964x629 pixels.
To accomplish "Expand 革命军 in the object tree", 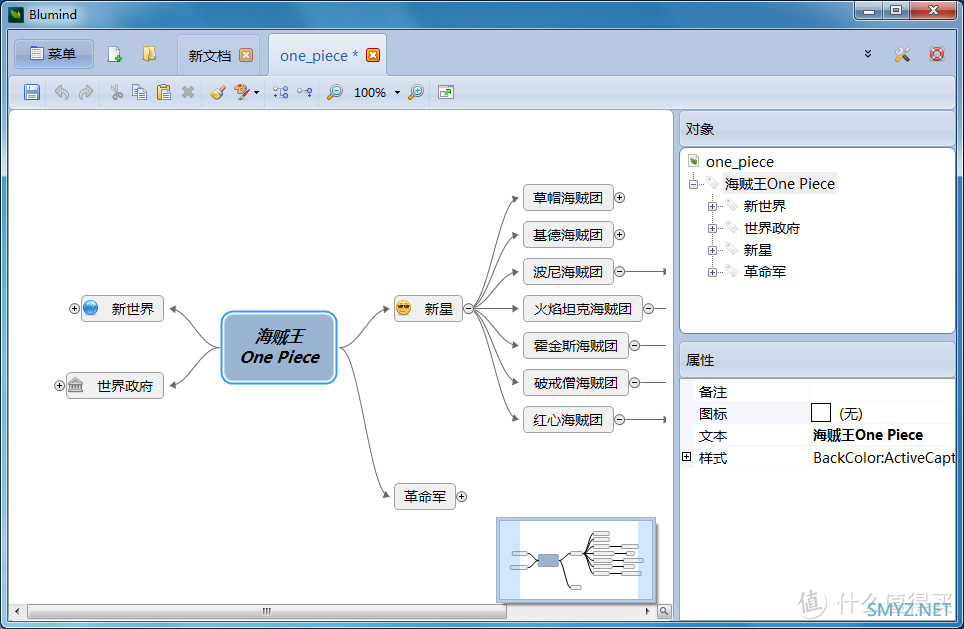I will (x=712, y=272).
